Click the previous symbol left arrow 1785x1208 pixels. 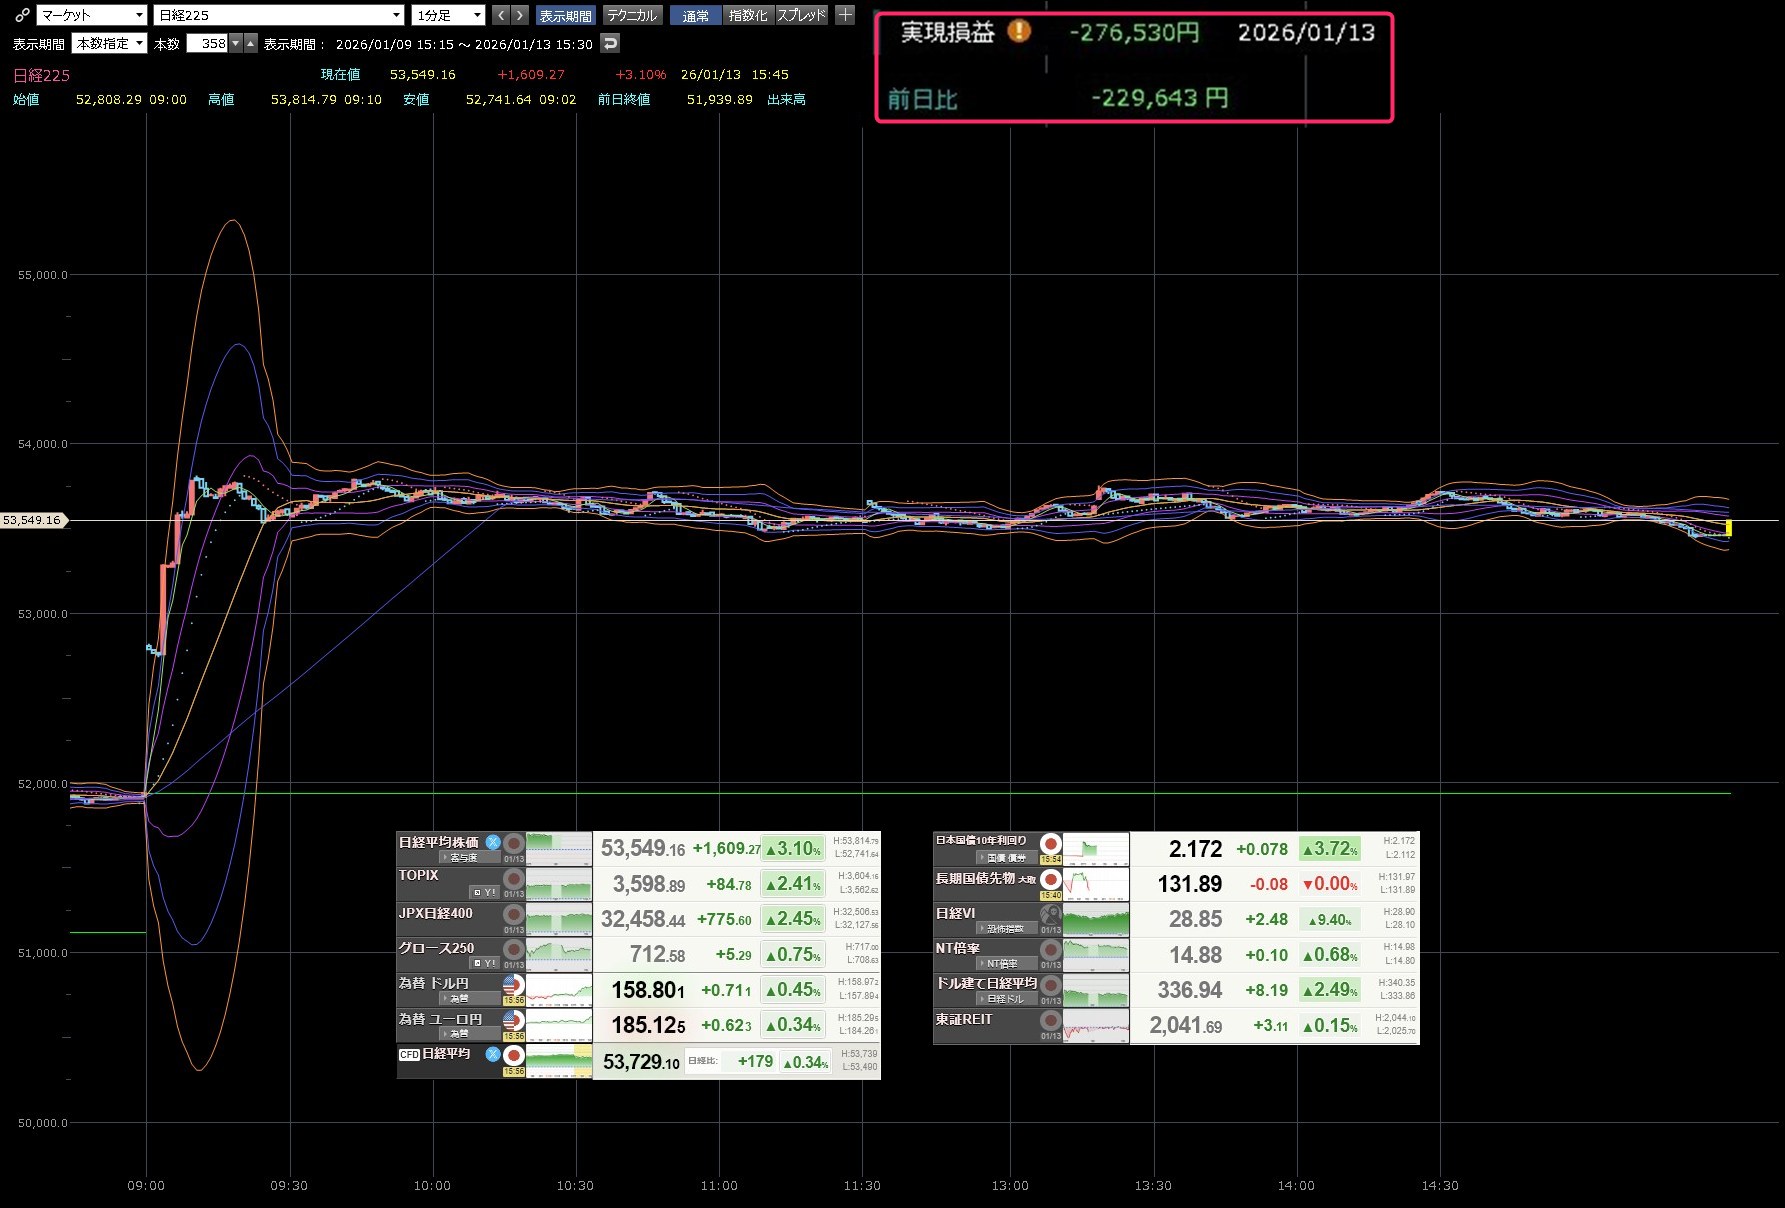tap(501, 15)
